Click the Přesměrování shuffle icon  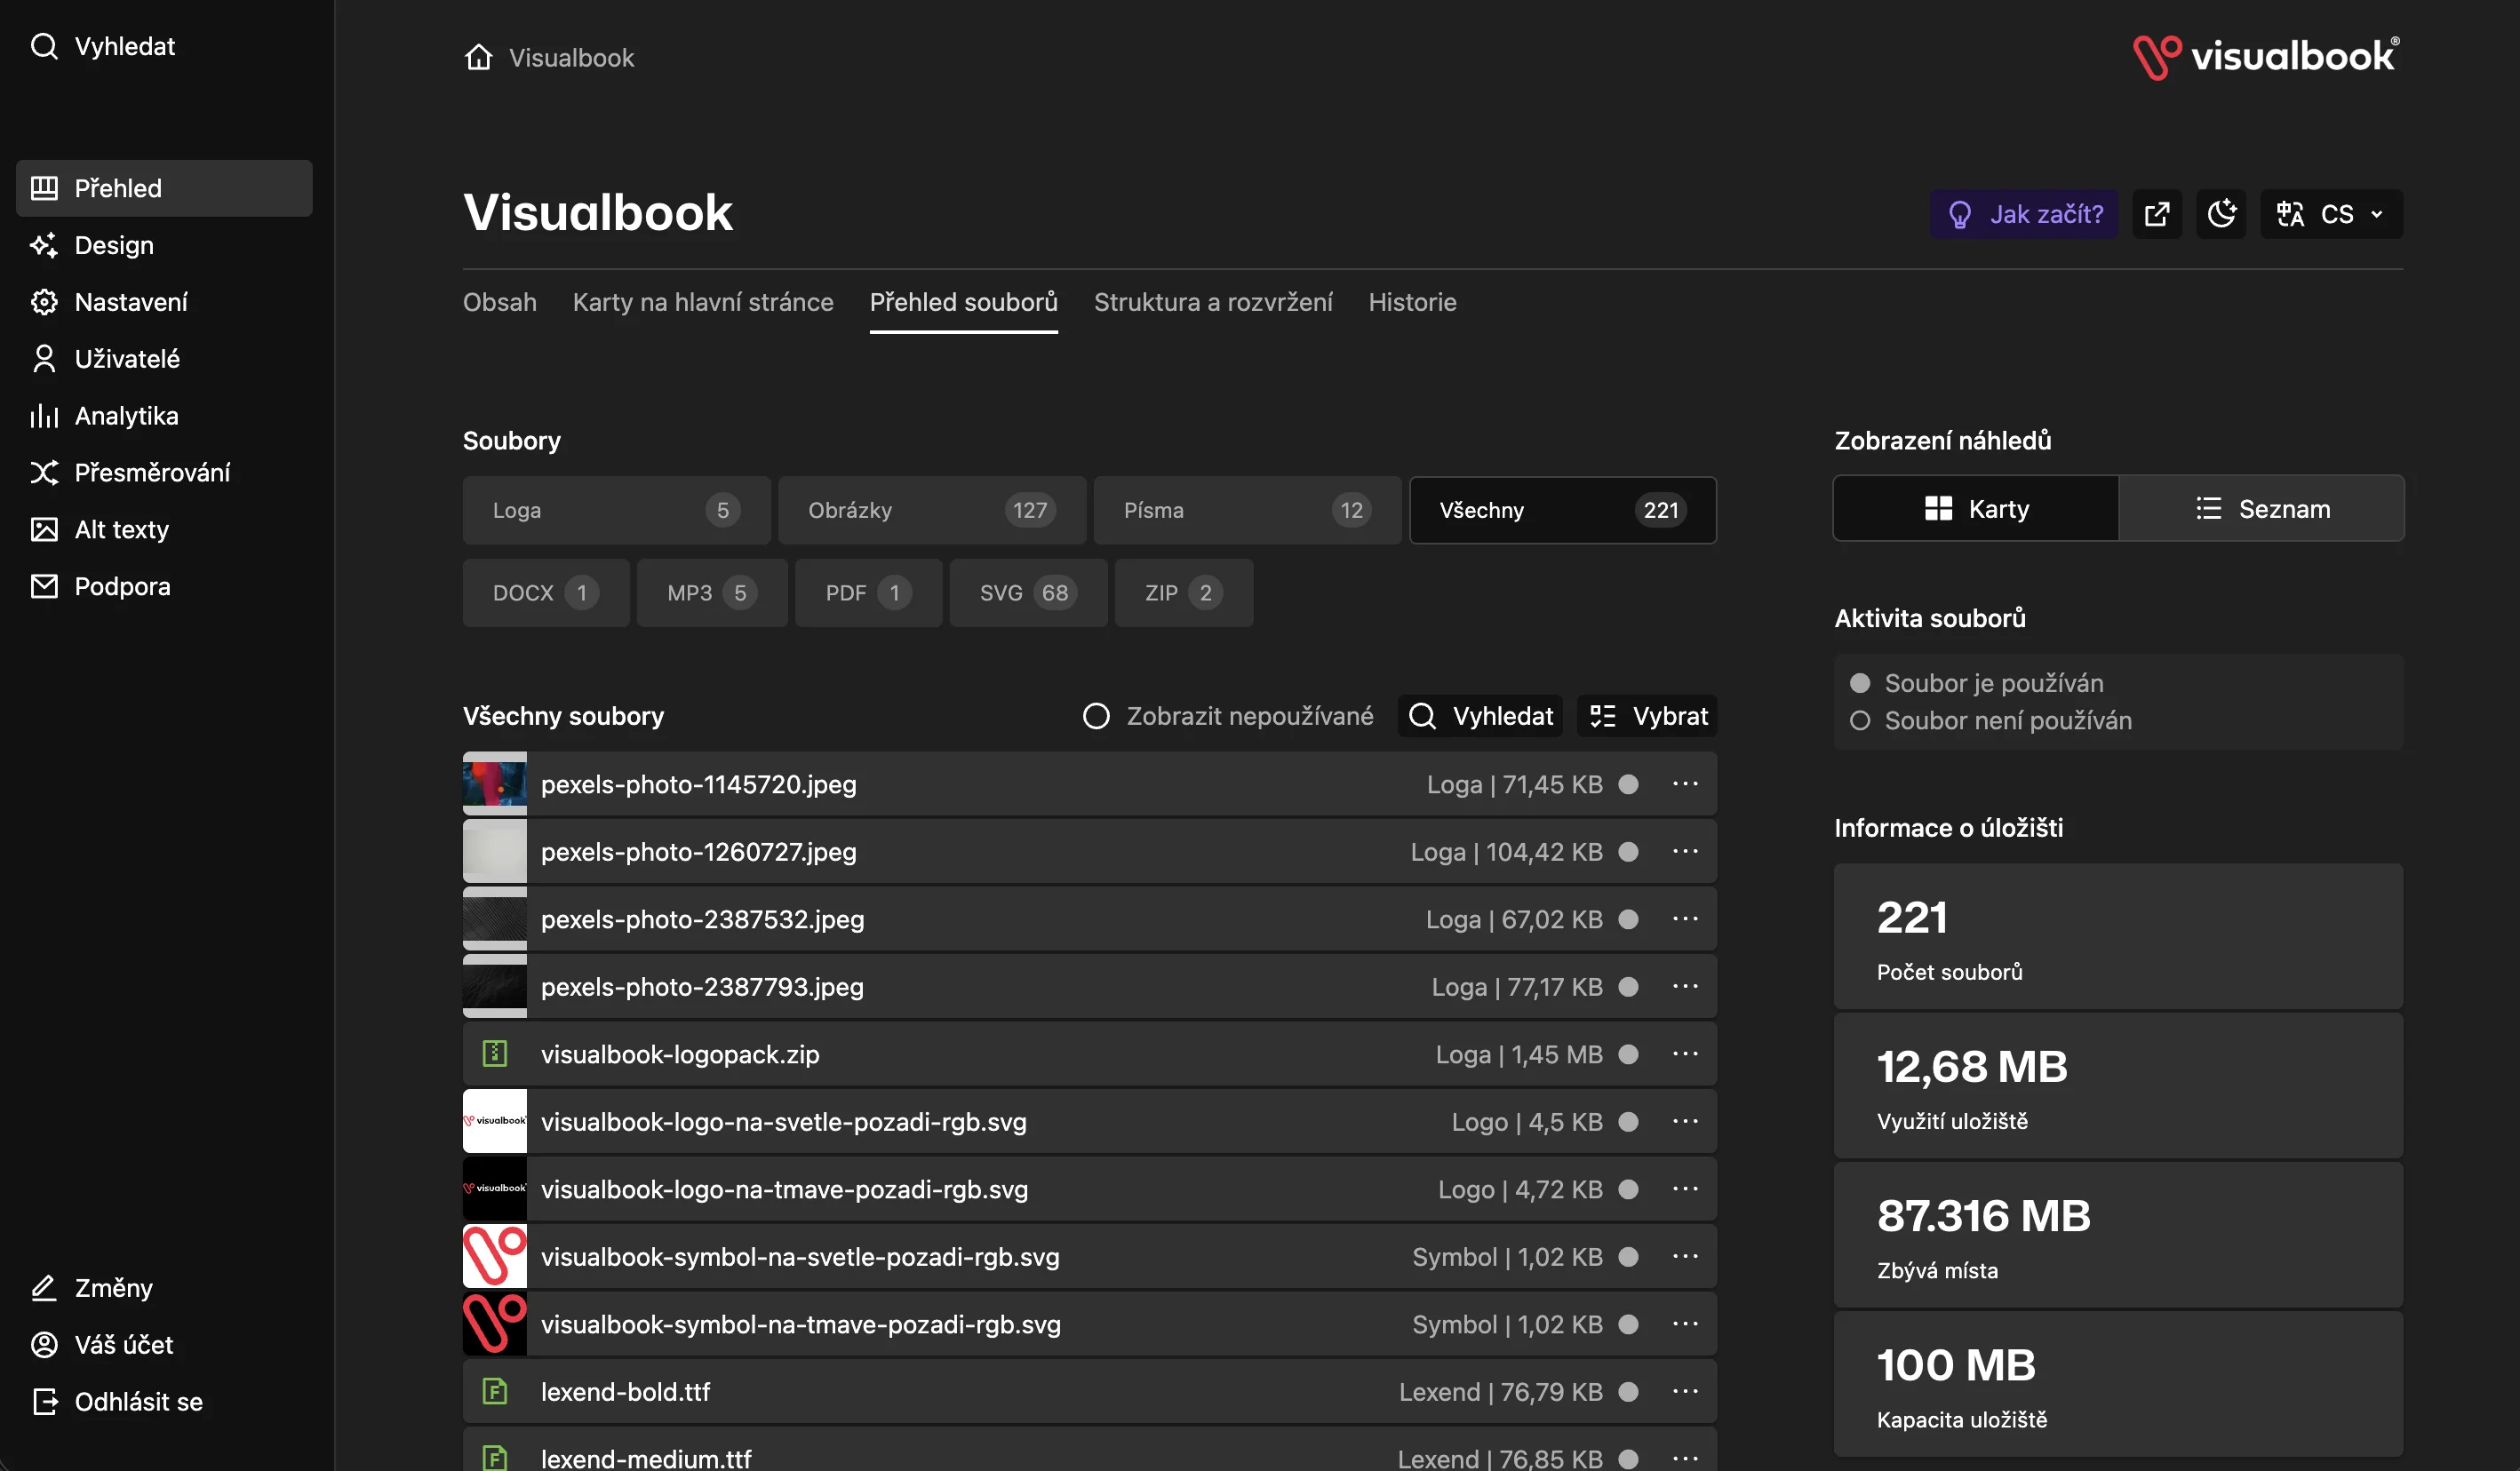[44, 472]
